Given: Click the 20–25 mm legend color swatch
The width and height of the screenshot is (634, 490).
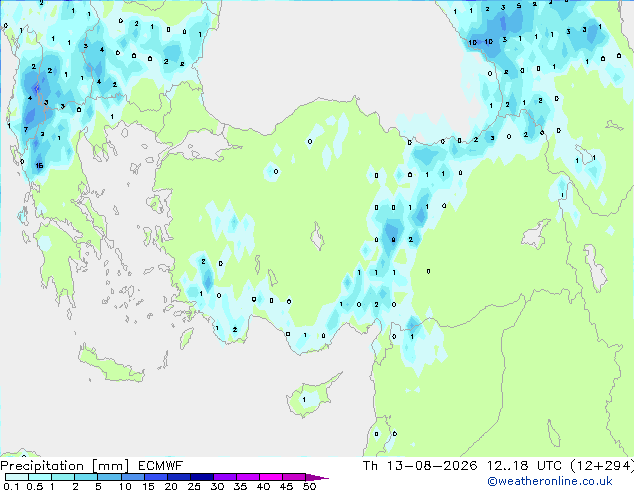Looking at the screenshot, I should (x=178, y=477).
